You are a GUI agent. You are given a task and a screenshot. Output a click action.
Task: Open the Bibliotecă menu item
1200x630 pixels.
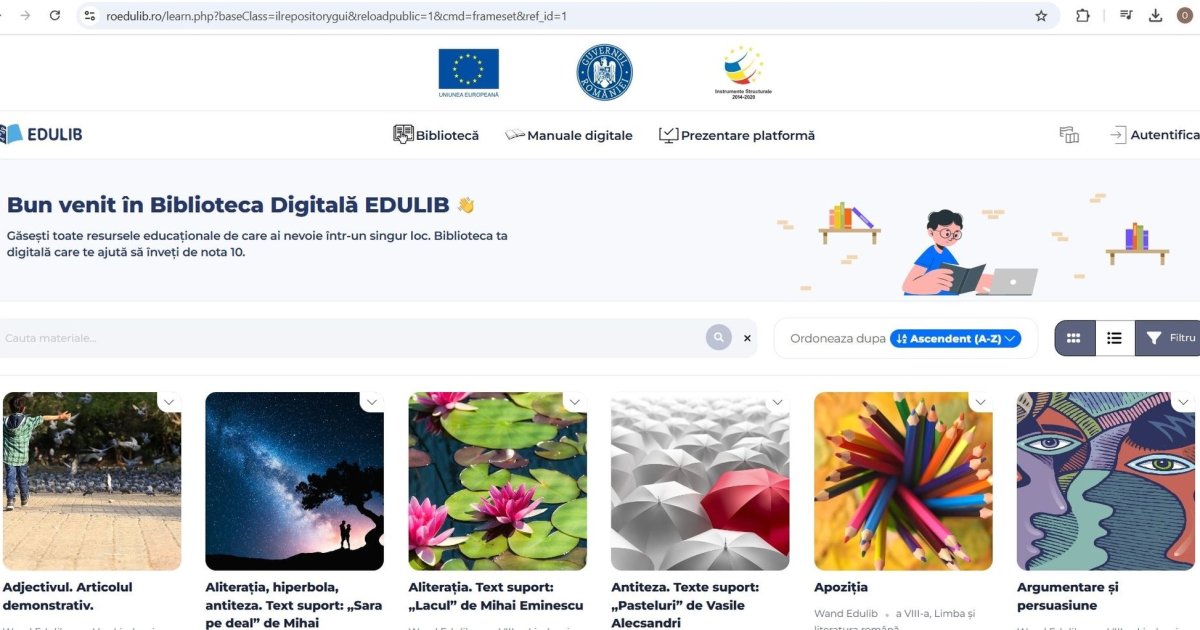(436, 135)
